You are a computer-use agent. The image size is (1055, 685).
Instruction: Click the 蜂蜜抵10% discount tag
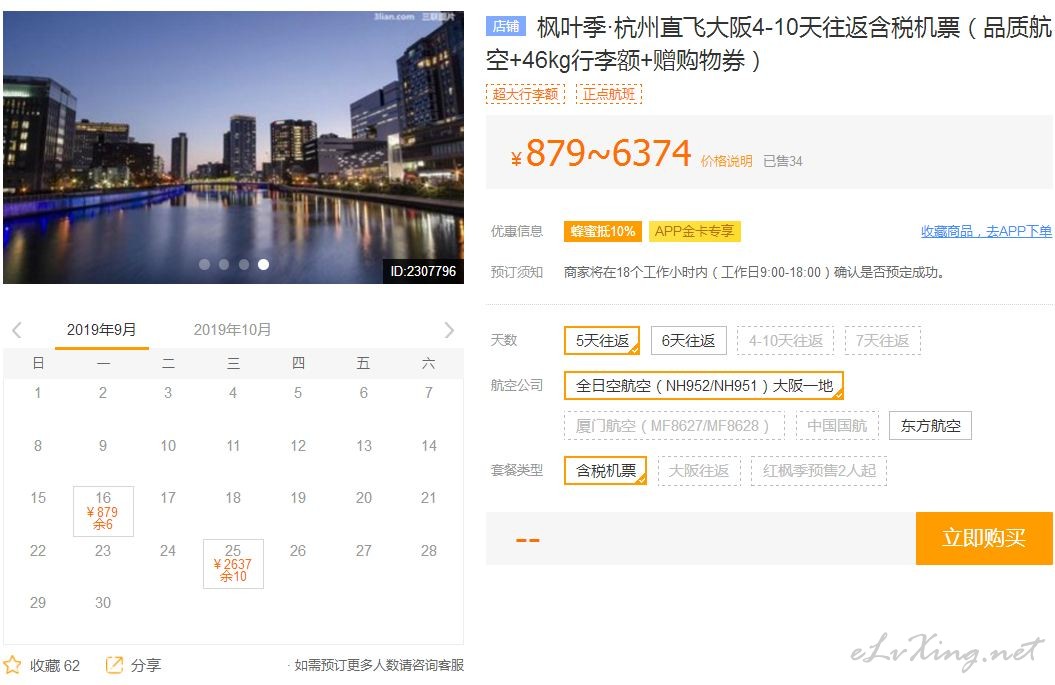pos(603,231)
